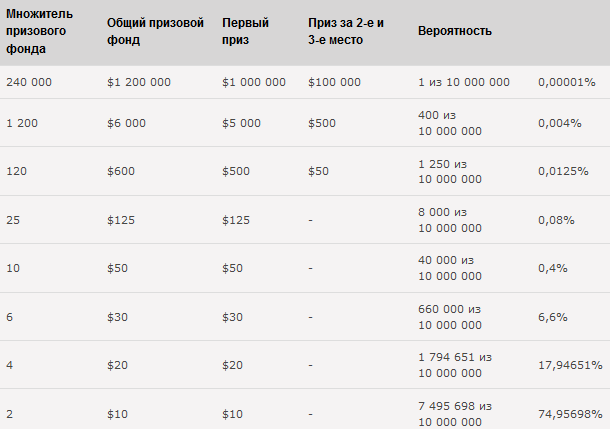The height and width of the screenshot is (429, 610).
Task: Click the $125 total prize pool cell
Action: click(x=121, y=220)
